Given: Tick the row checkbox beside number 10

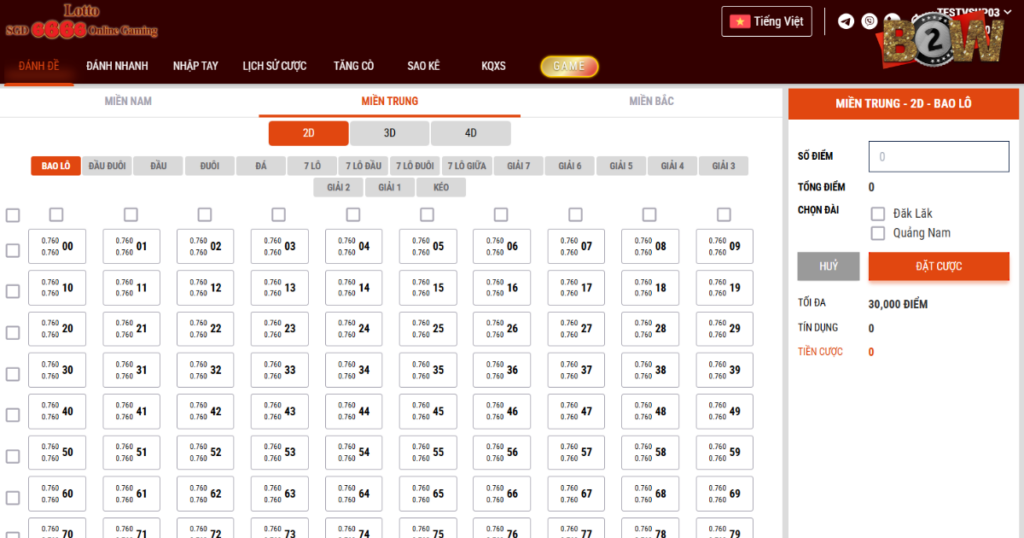Looking at the screenshot, I should coord(12,291).
